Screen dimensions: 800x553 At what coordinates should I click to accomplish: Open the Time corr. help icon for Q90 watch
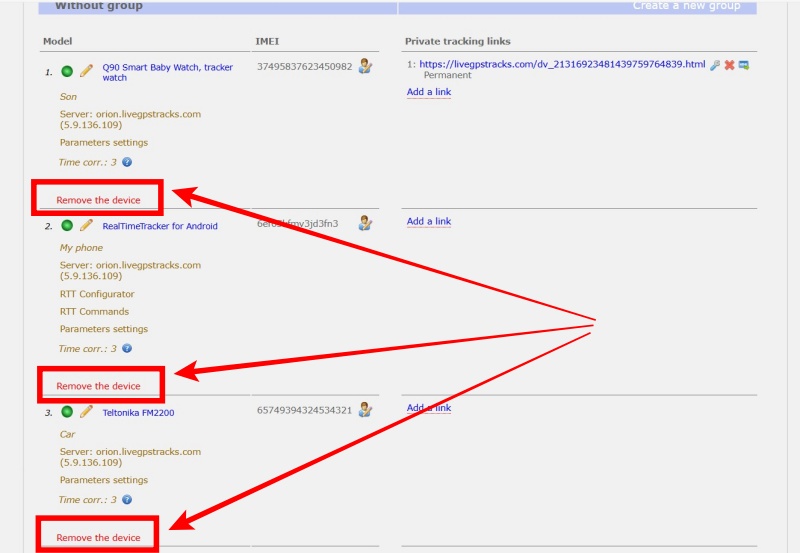(x=127, y=162)
